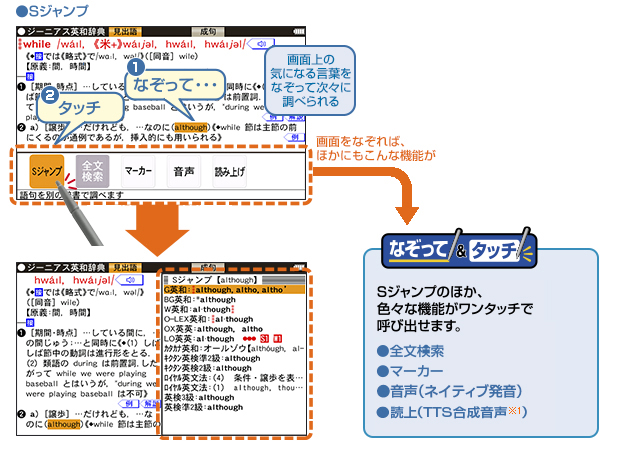Tap the Sジャンプ button
The width and height of the screenshot is (630, 455).
(47, 171)
